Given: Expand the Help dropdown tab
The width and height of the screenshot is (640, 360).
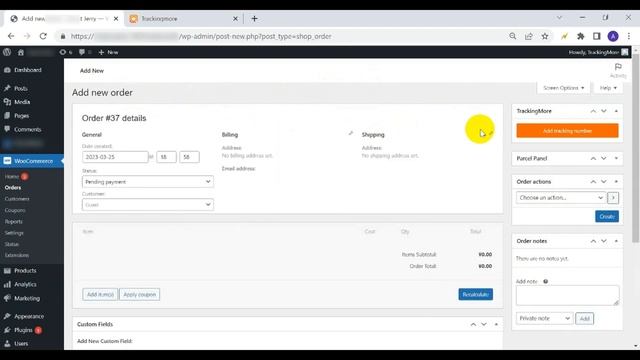Looking at the screenshot, I should 608,88.
